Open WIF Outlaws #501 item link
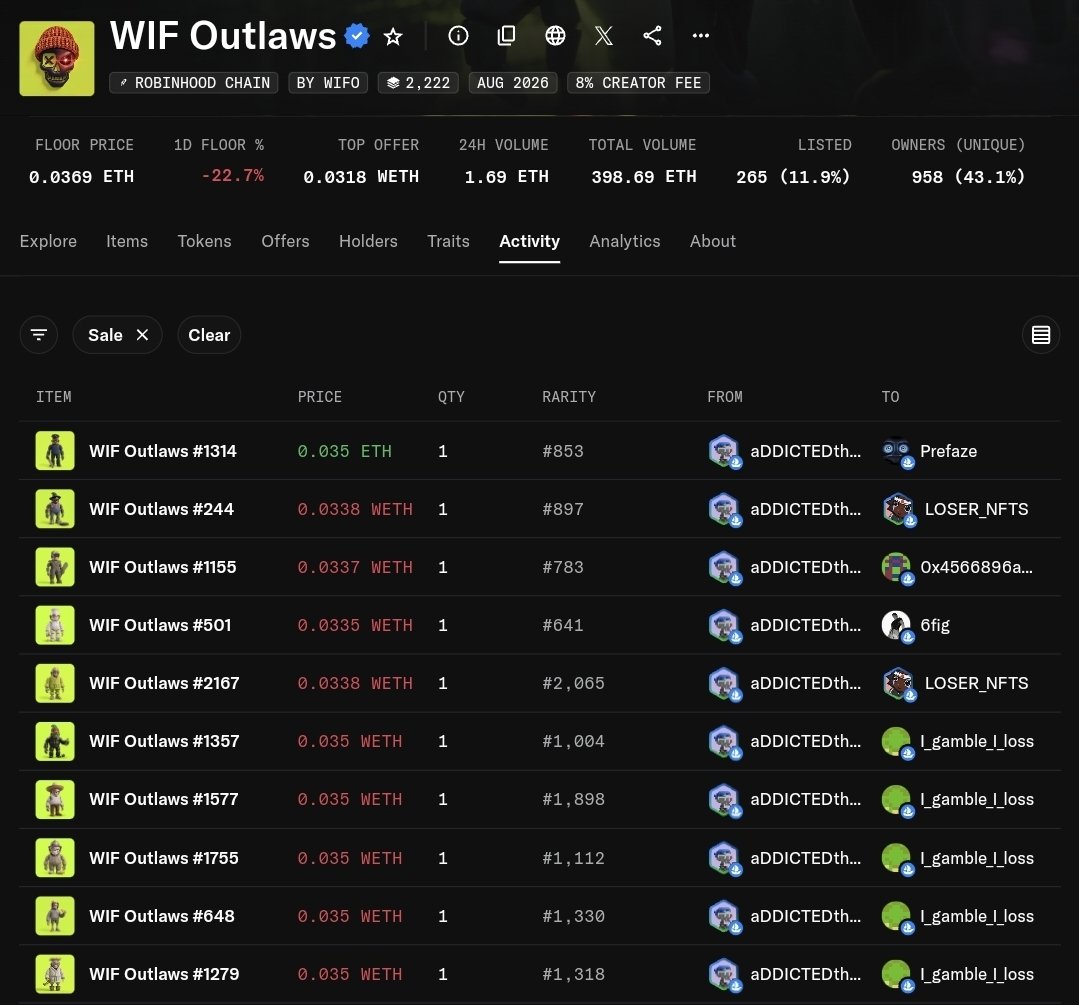Viewport: 1079px width, 1005px height. tap(160, 625)
